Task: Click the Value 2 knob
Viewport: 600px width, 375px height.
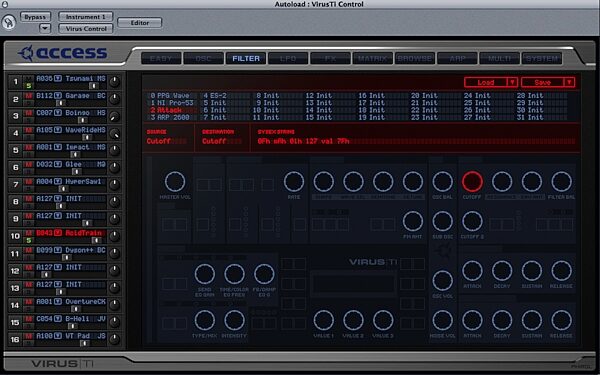Action: tap(353, 320)
